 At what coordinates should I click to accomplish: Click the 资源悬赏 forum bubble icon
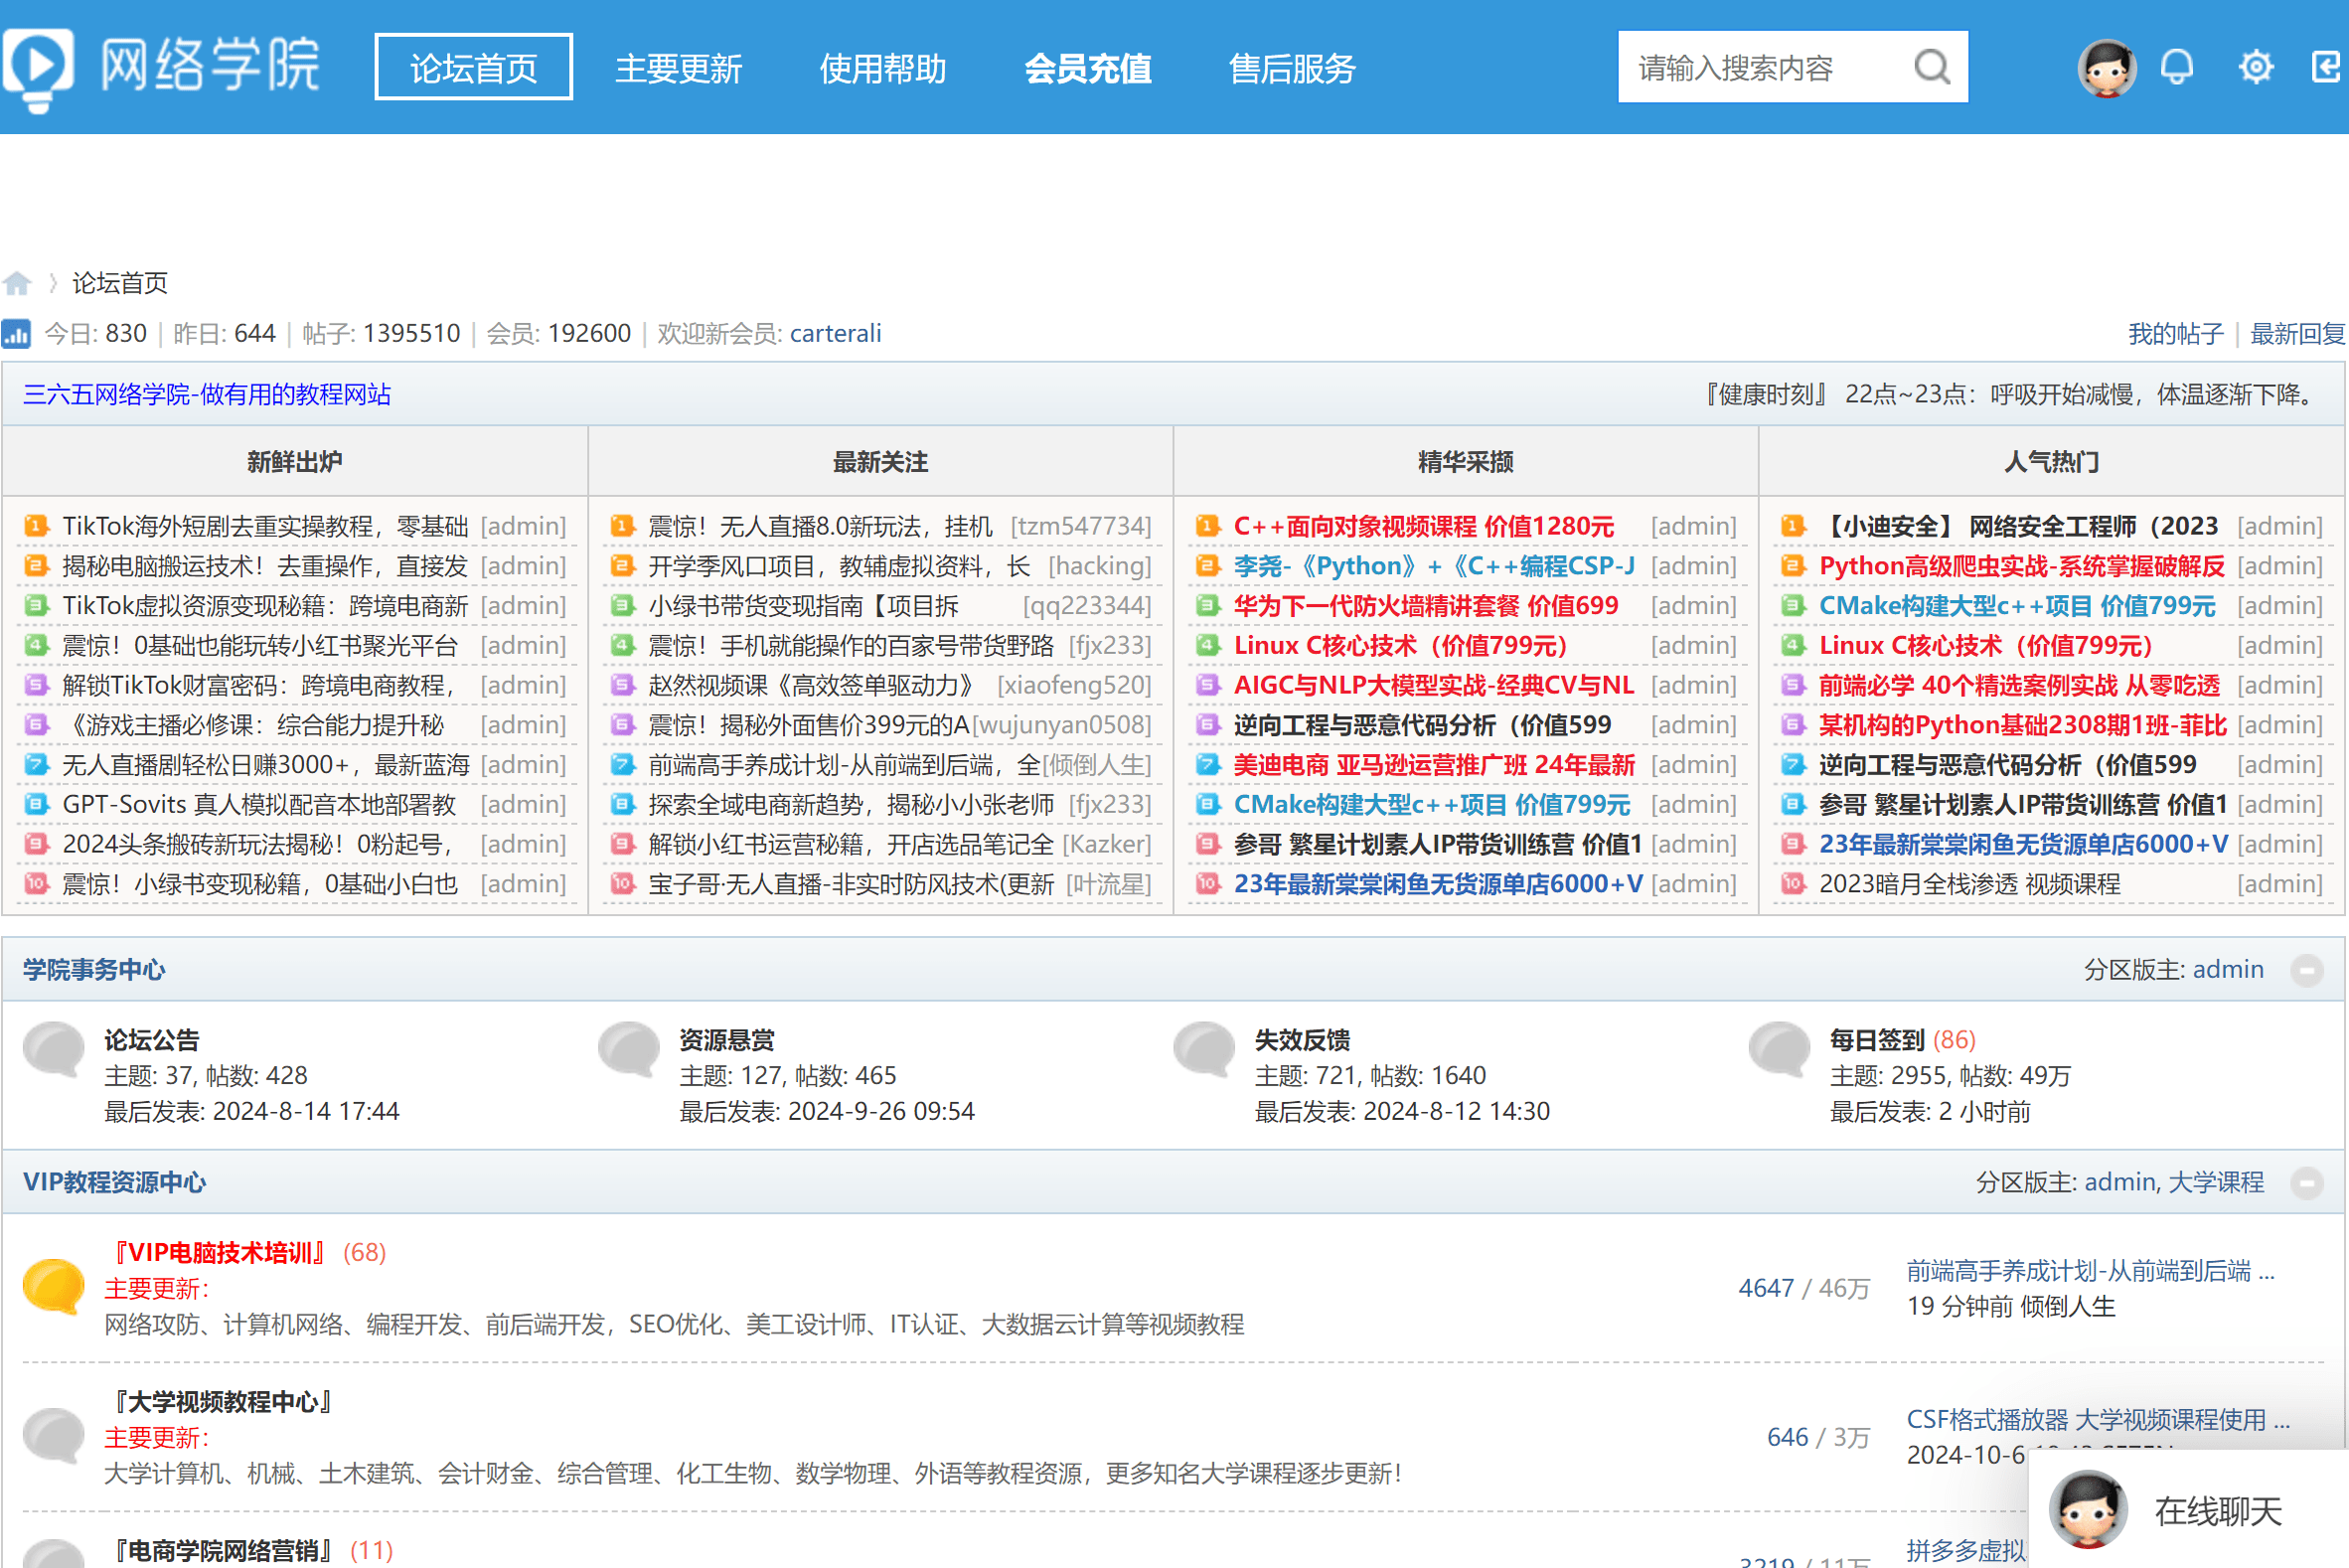[629, 1049]
